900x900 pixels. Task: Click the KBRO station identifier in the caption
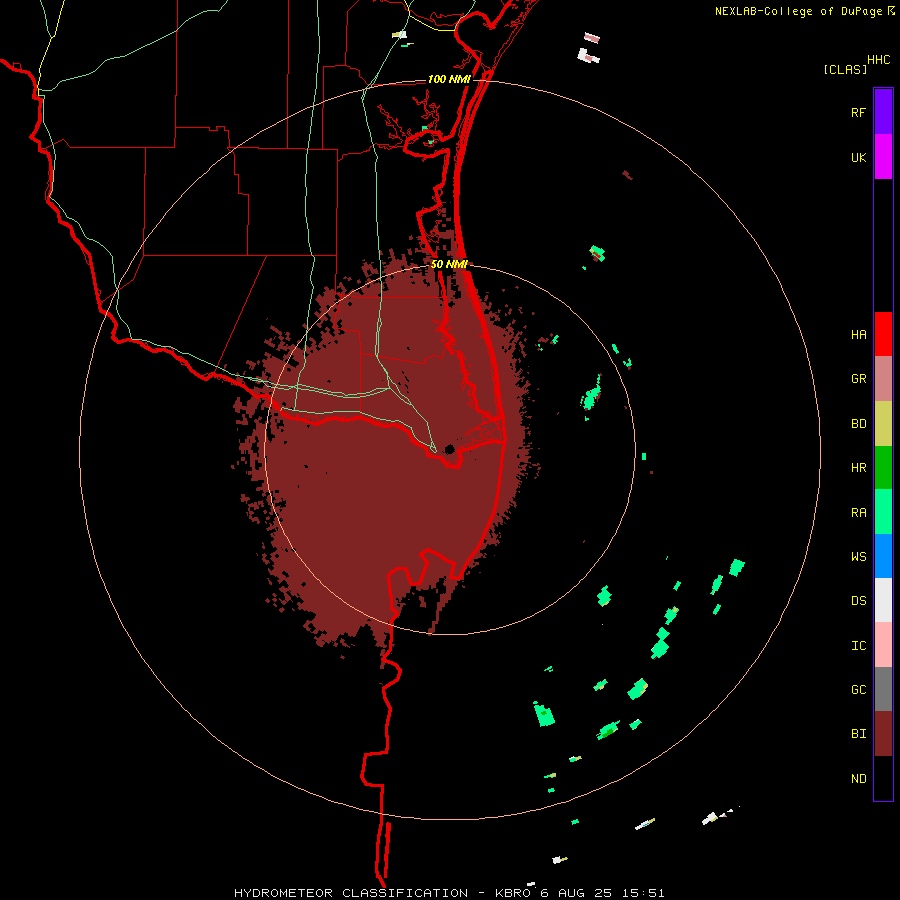(x=513, y=893)
